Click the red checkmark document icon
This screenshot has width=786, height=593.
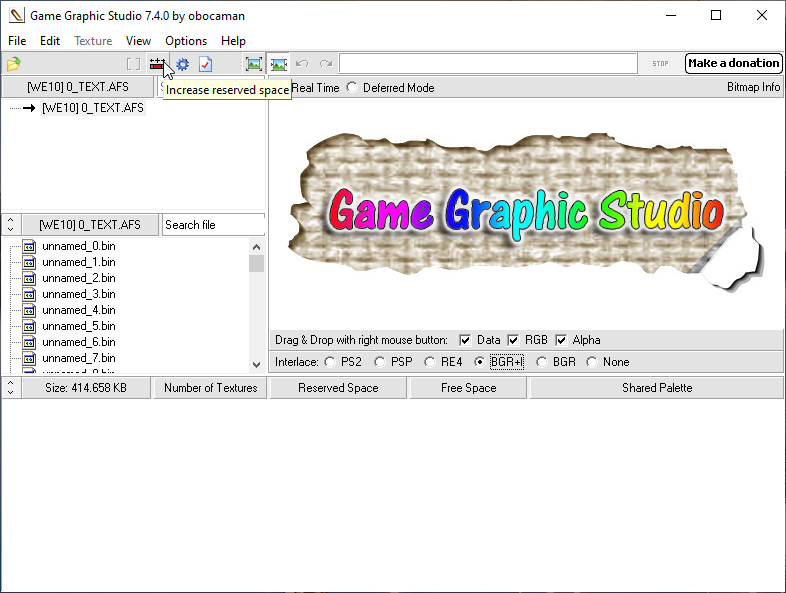pyautogui.click(x=205, y=64)
